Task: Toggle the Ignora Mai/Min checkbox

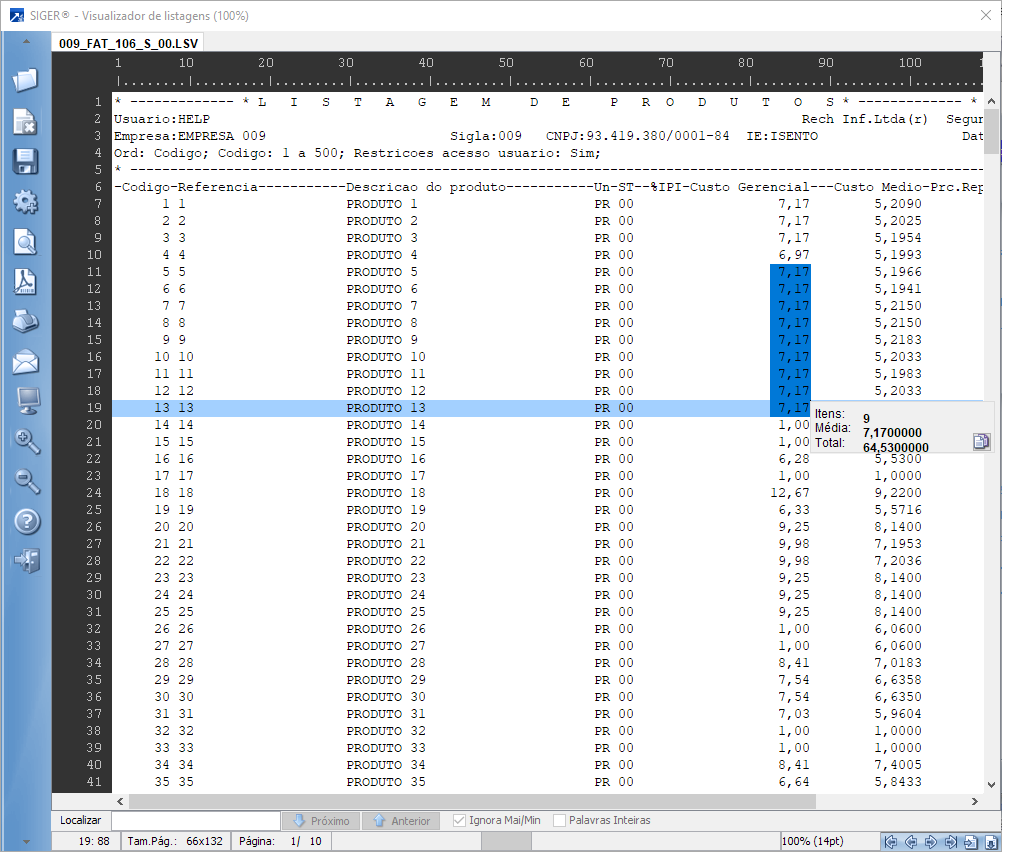Action: (460, 821)
